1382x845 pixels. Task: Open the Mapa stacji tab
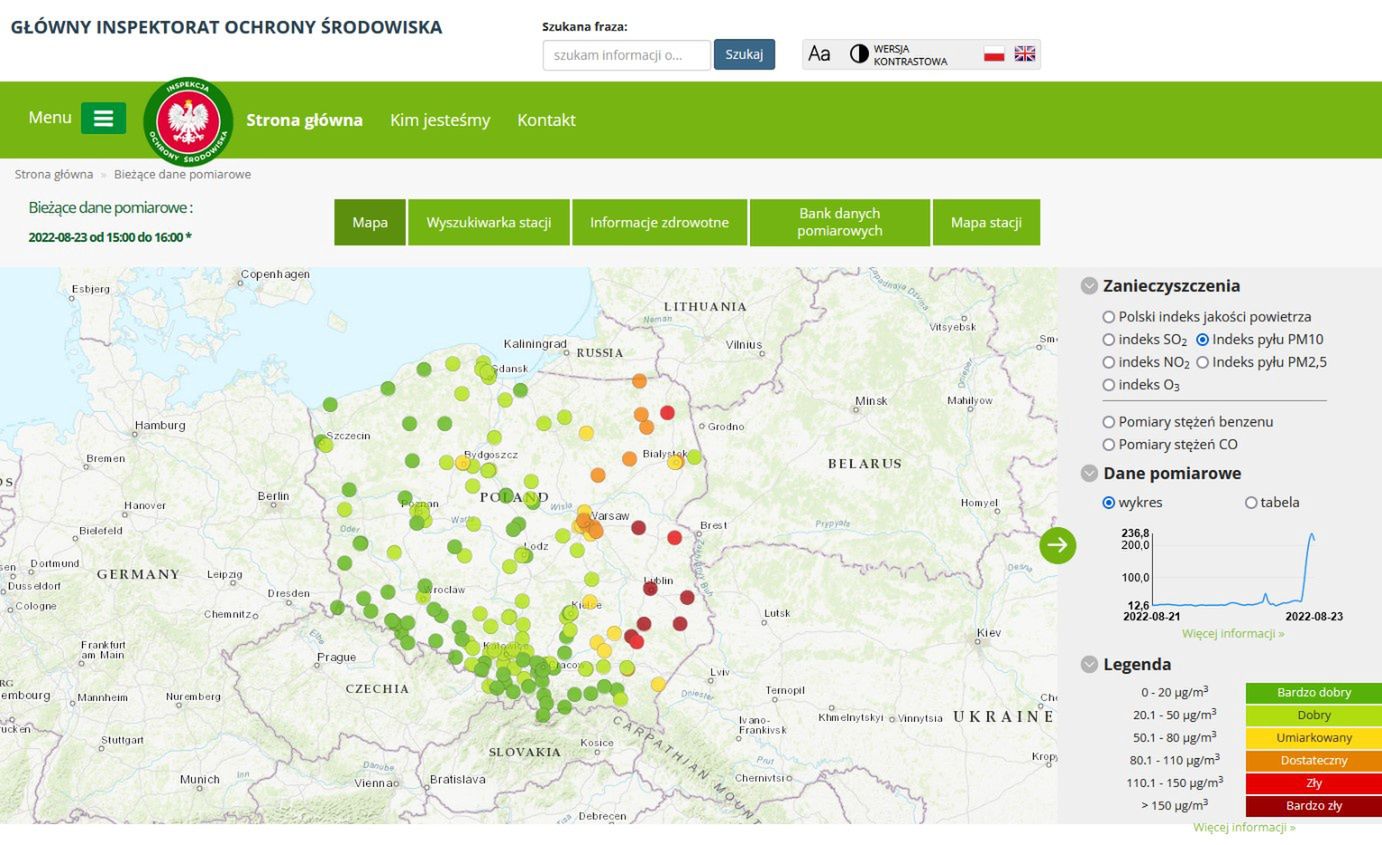pos(986,222)
